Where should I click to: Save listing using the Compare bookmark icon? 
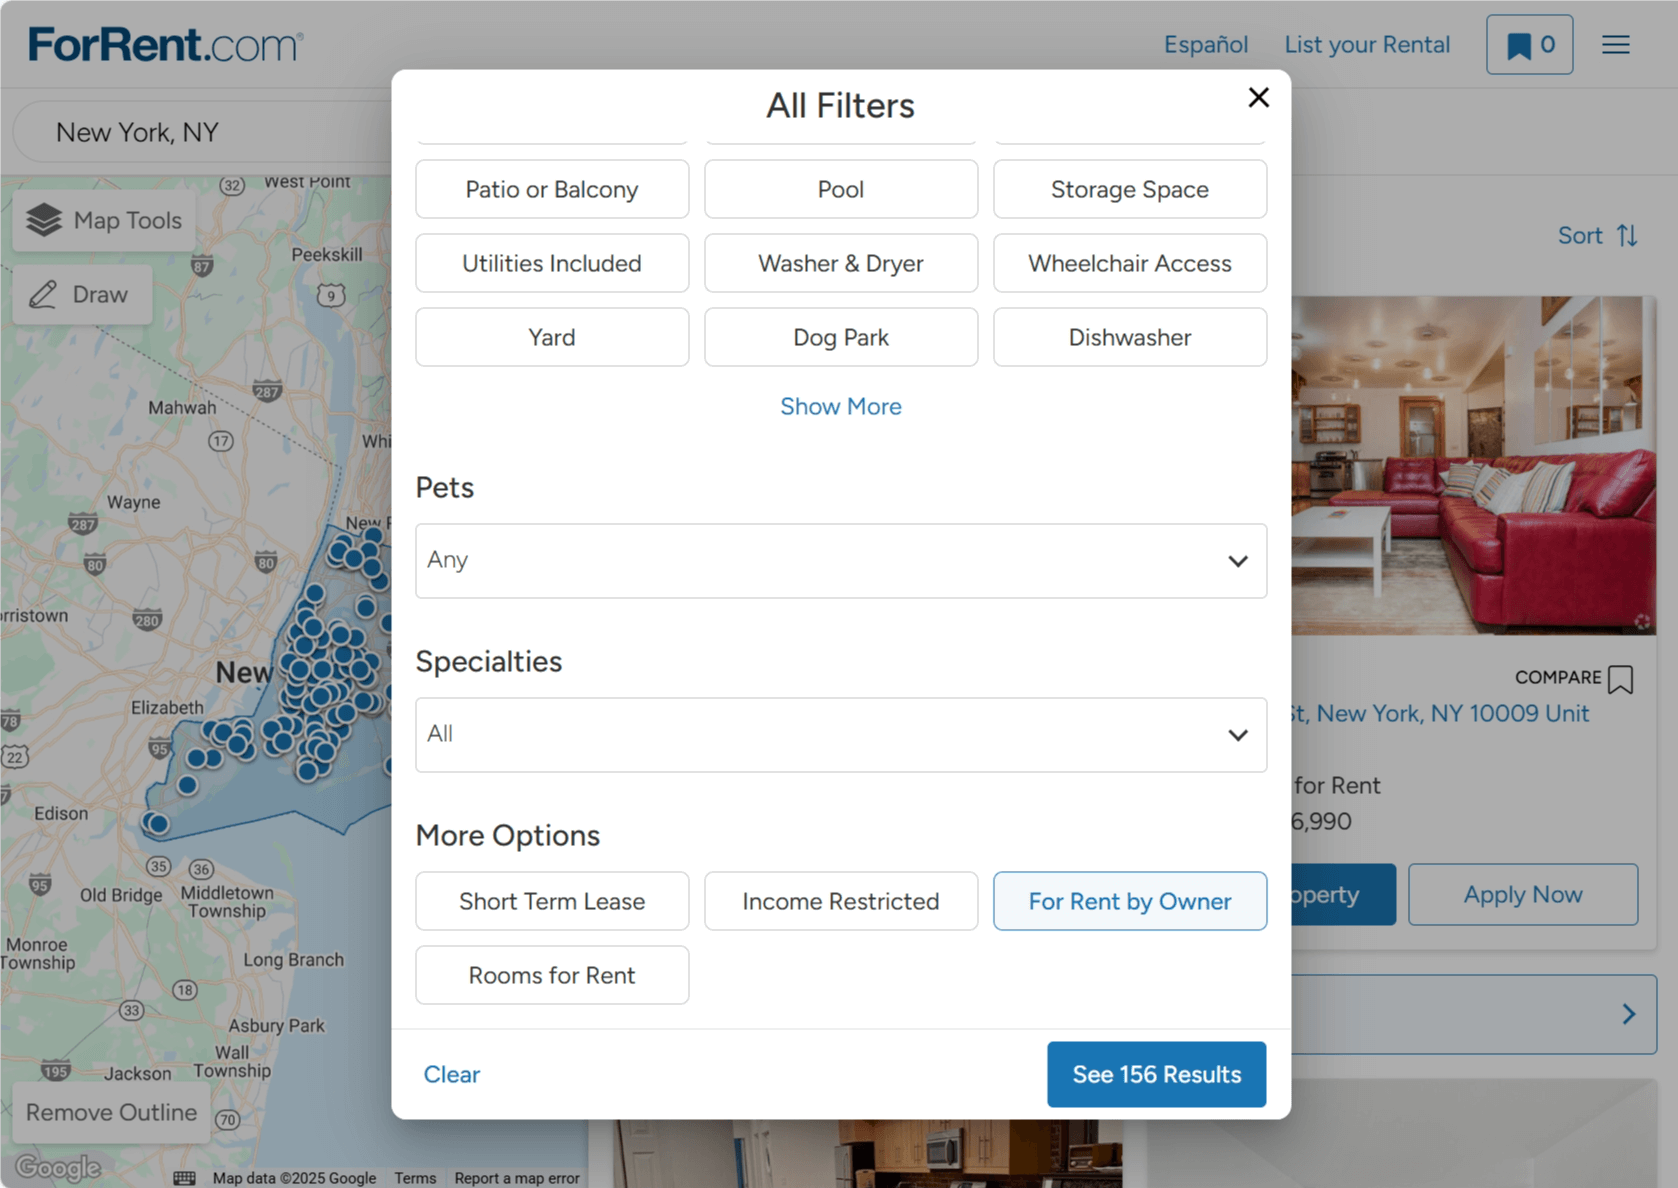tap(1620, 679)
